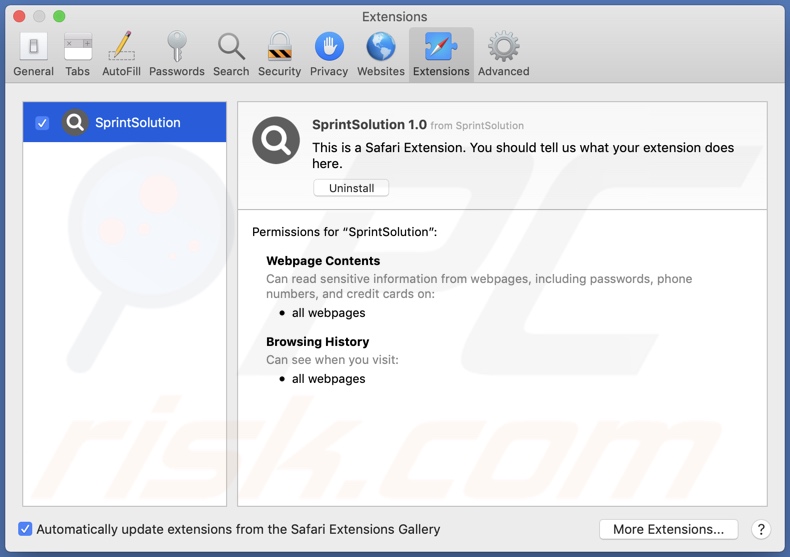
Task: Disable the SprintSolution extension checkbox
Action: [42, 123]
